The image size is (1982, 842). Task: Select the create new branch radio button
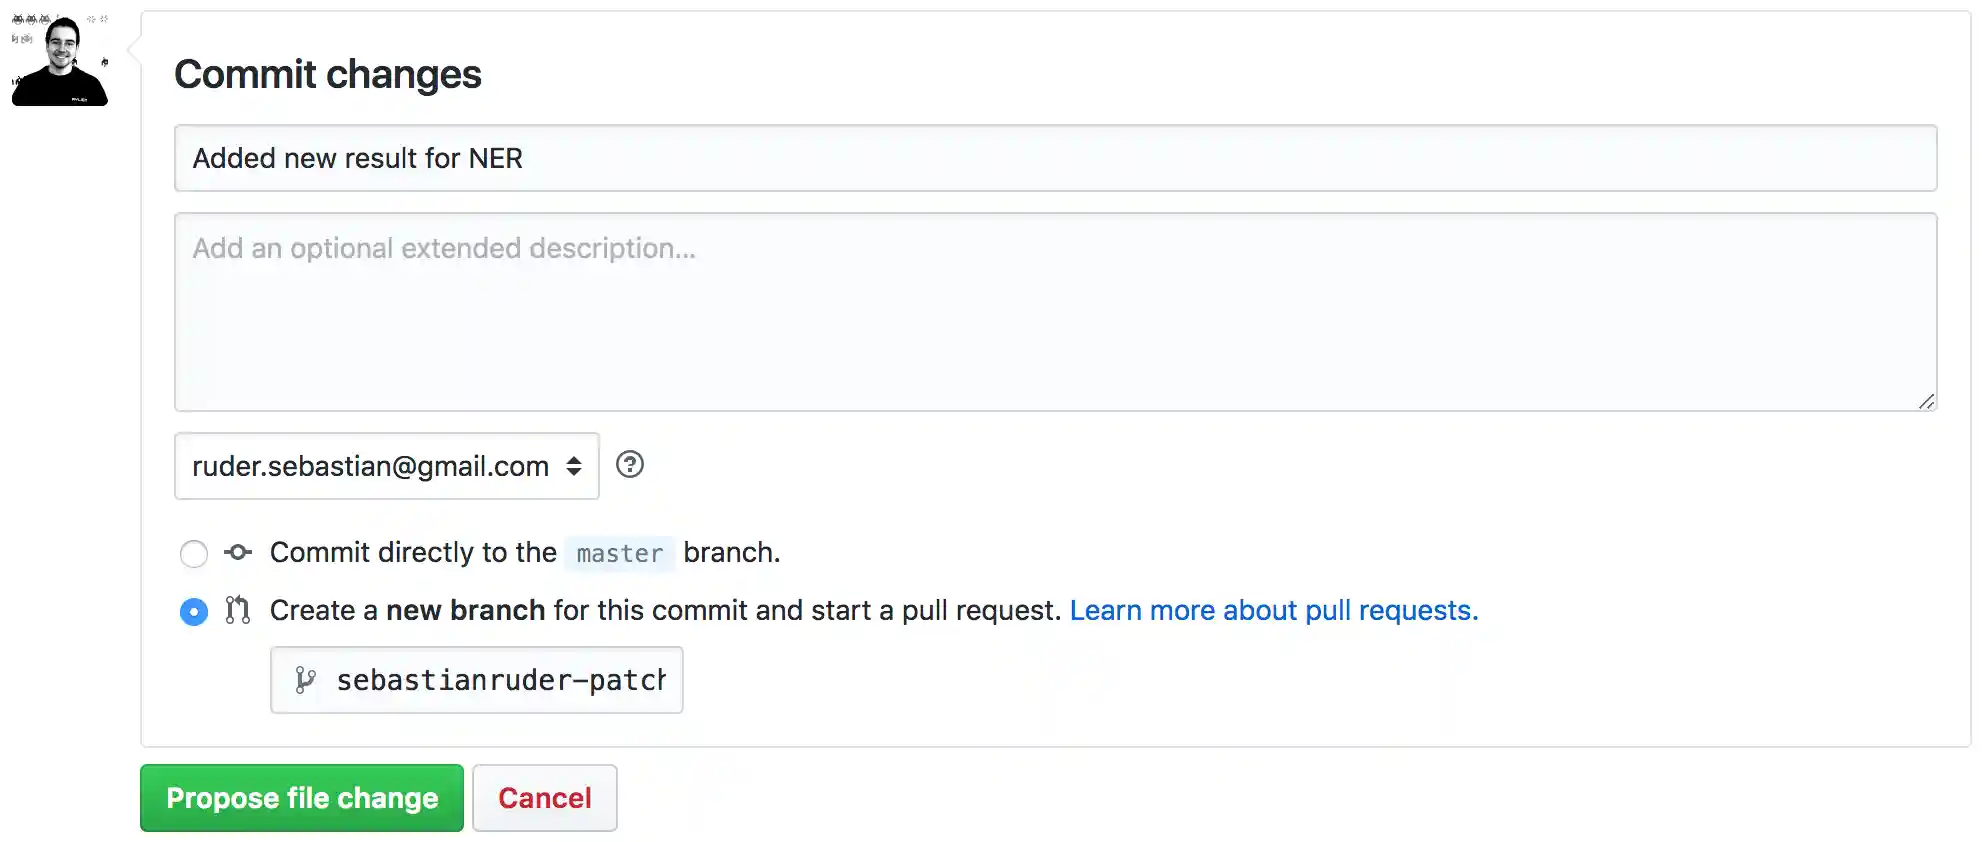tap(194, 611)
